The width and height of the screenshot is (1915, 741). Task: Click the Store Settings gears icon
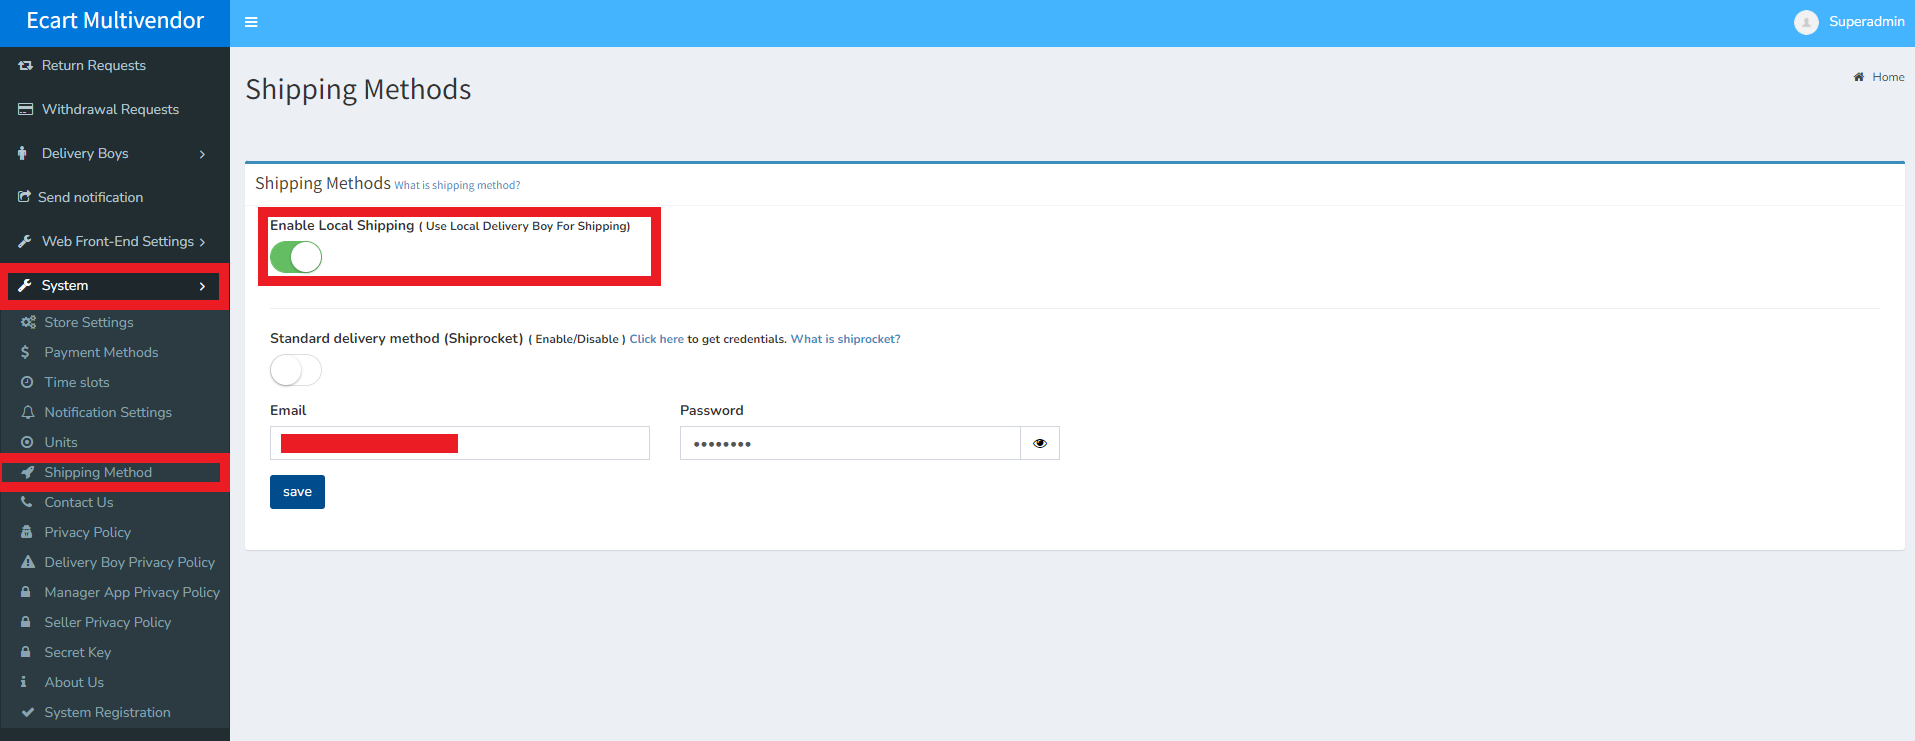click(28, 322)
